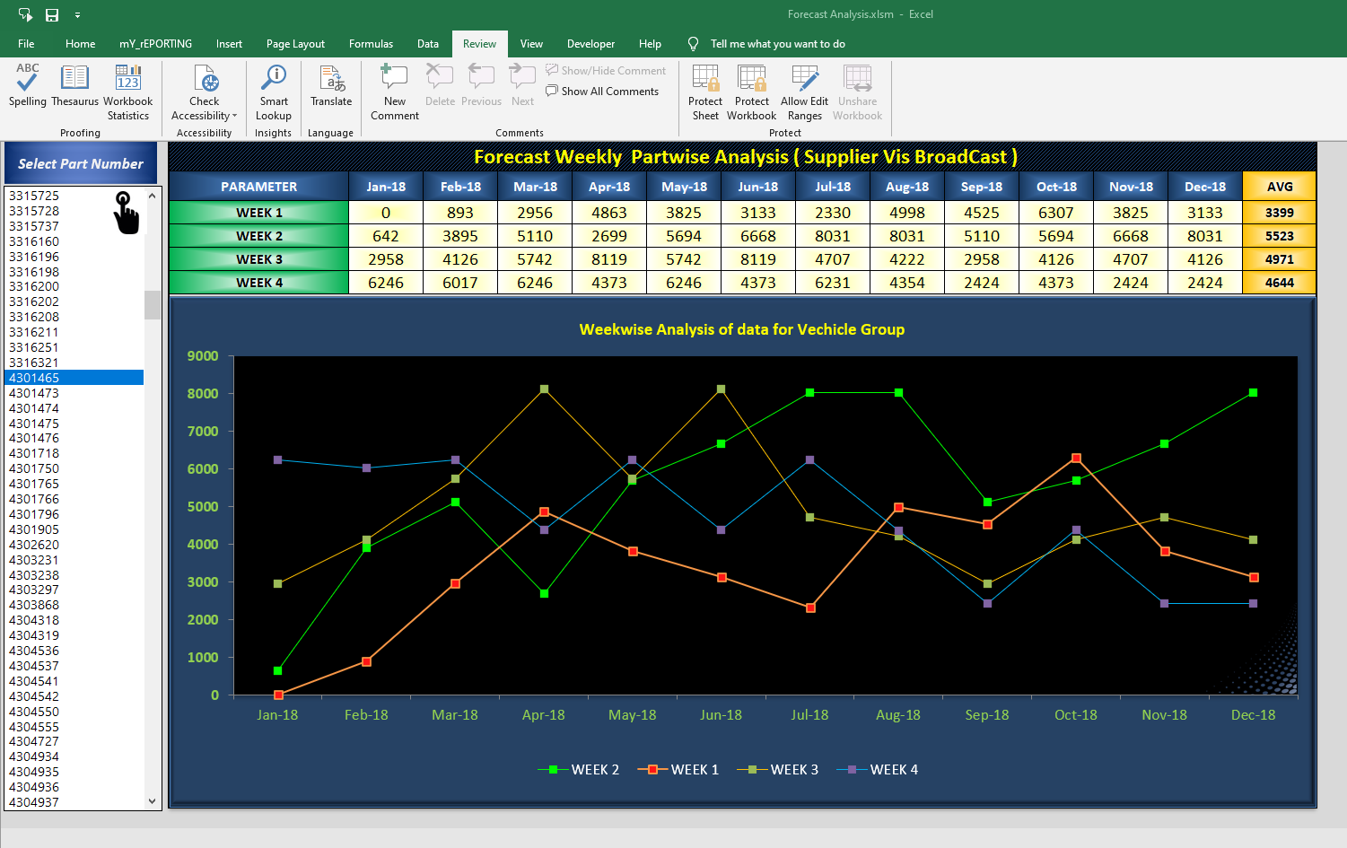1347x848 pixels.
Task: Open the mY_rEPORTING ribbon tab
Action: tap(155, 44)
